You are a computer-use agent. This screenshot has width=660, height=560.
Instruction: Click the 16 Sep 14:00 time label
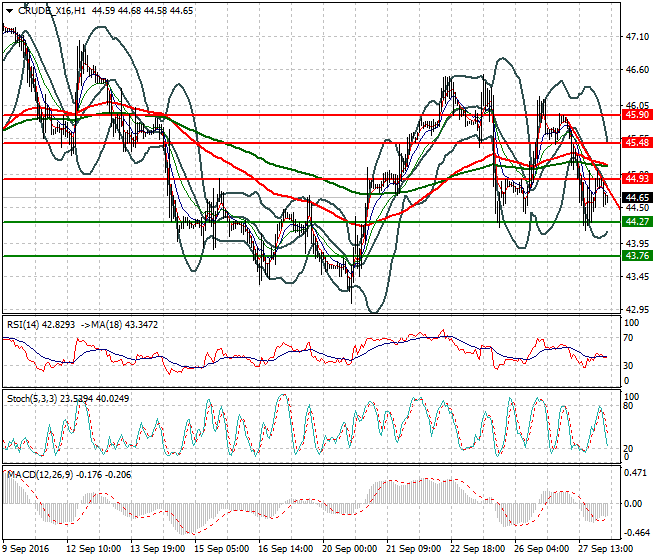[x=286, y=549]
